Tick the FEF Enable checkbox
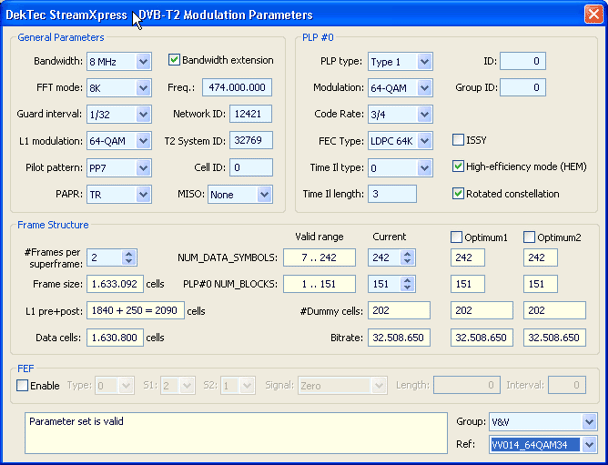The height and width of the screenshot is (465, 608). click(22, 385)
